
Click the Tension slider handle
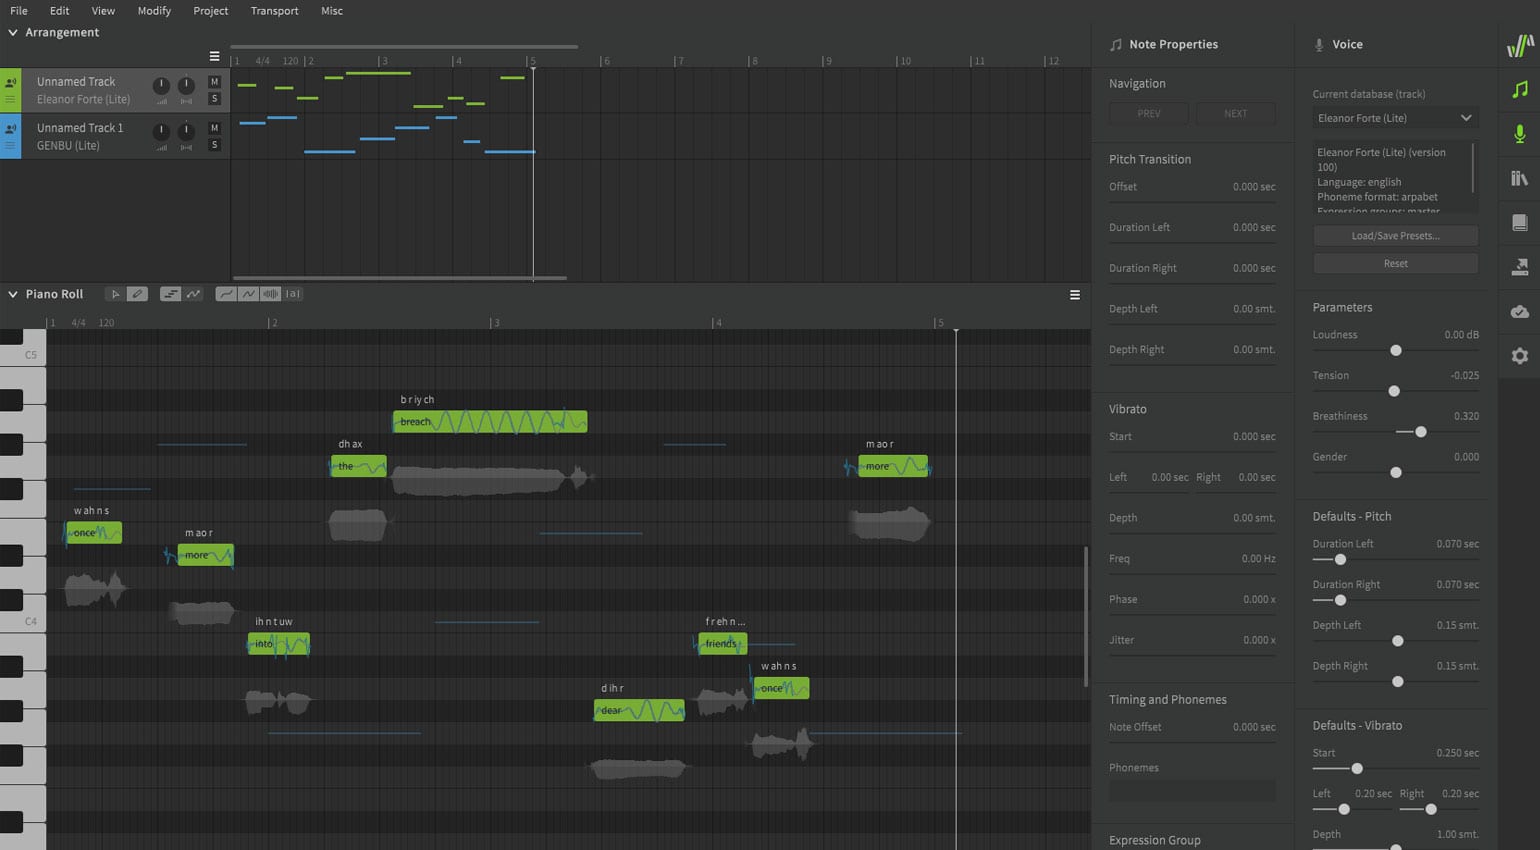1394,391
